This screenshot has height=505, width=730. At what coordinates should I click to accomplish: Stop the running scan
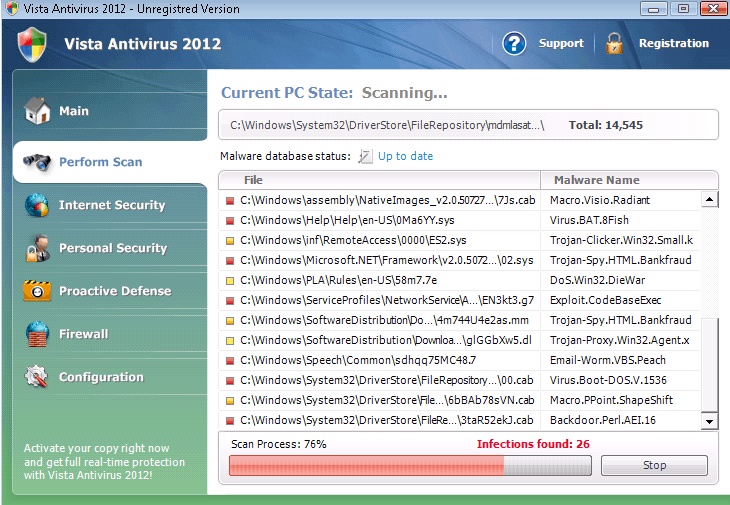coord(654,465)
